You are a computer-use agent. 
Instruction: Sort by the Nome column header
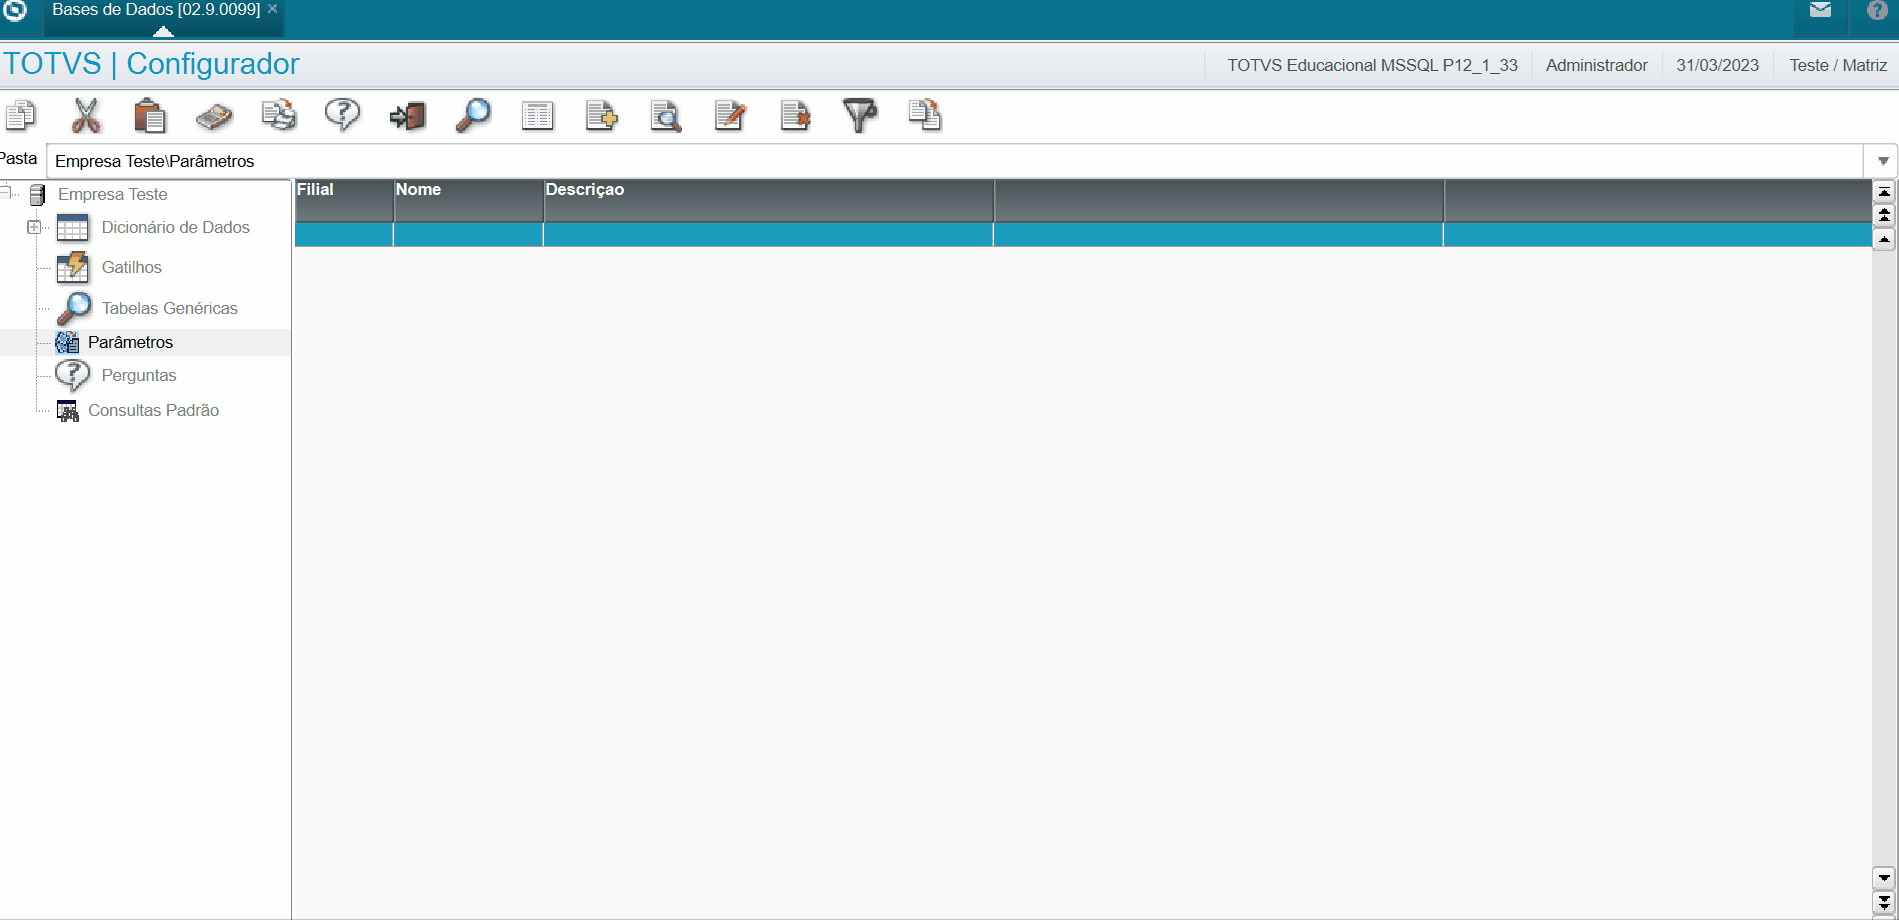(468, 200)
